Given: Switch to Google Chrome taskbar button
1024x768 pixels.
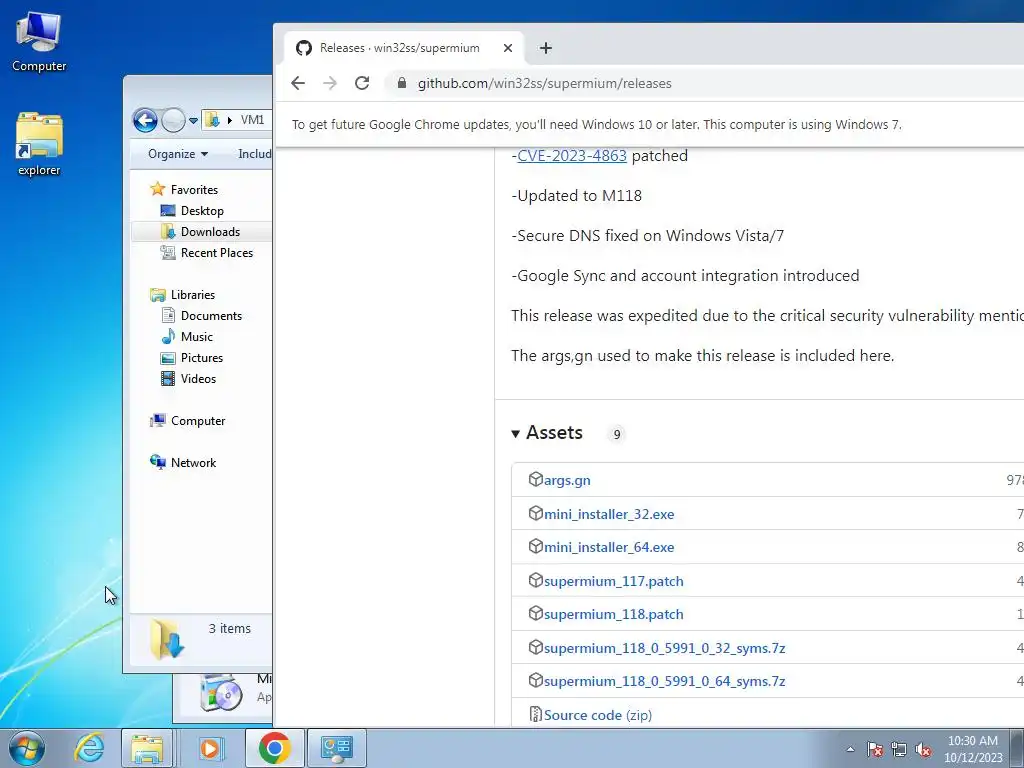Looking at the screenshot, I should pyautogui.click(x=274, y=748).
